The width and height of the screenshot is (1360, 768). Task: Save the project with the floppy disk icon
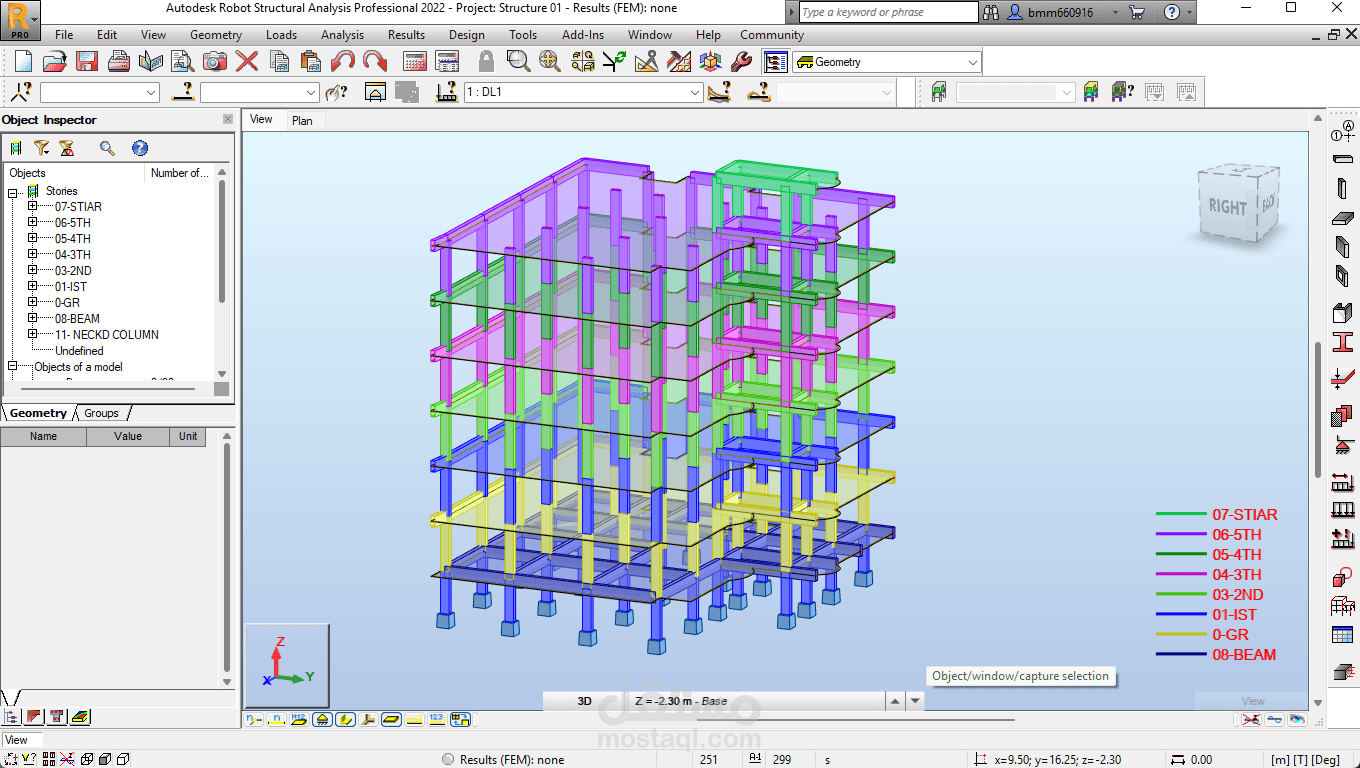[87, 62]
